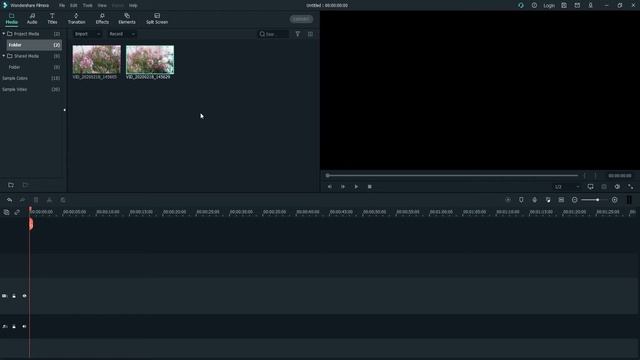Switch to the Audio tab
Image resolution: width=640 pixels, height=360 pixels.
click(32, 19)
